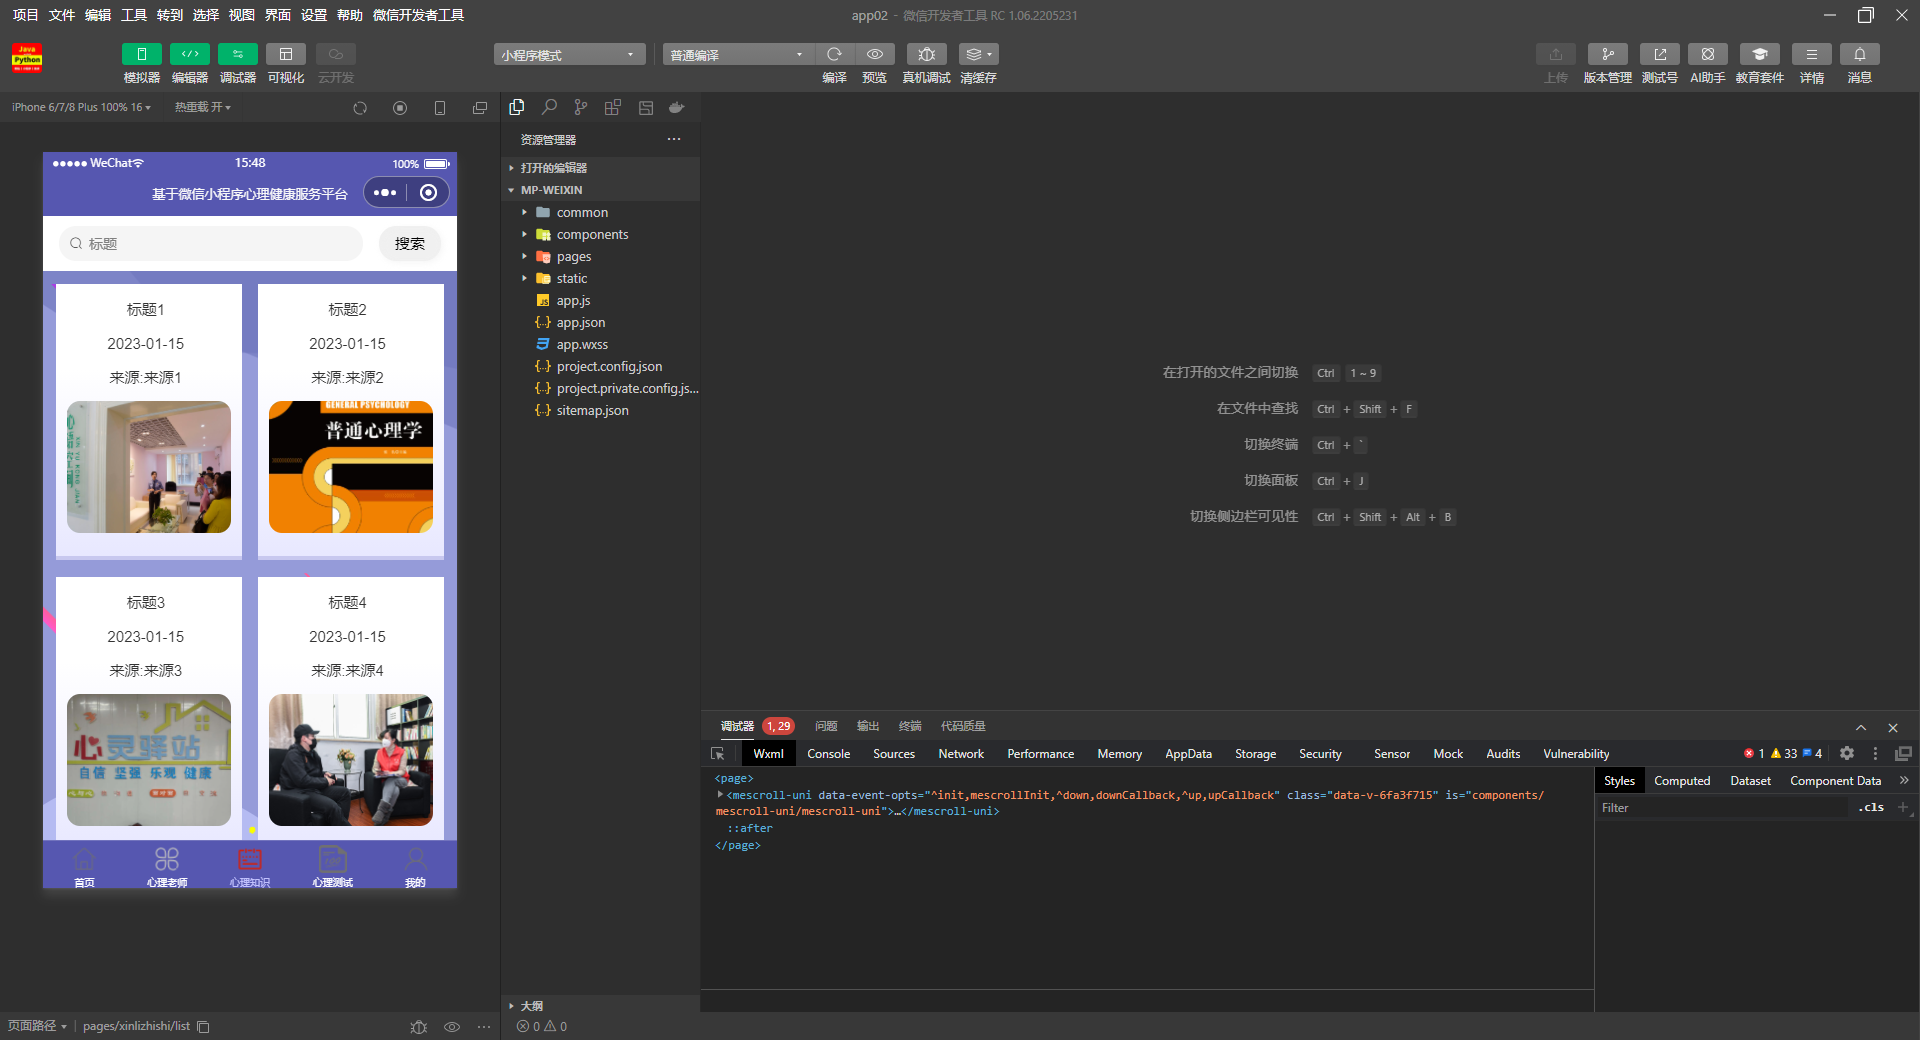This screenshot has height=1040, width=1920.
Task: Open the AI助手 assistant icon
Action: click(x=1707, y=54)
